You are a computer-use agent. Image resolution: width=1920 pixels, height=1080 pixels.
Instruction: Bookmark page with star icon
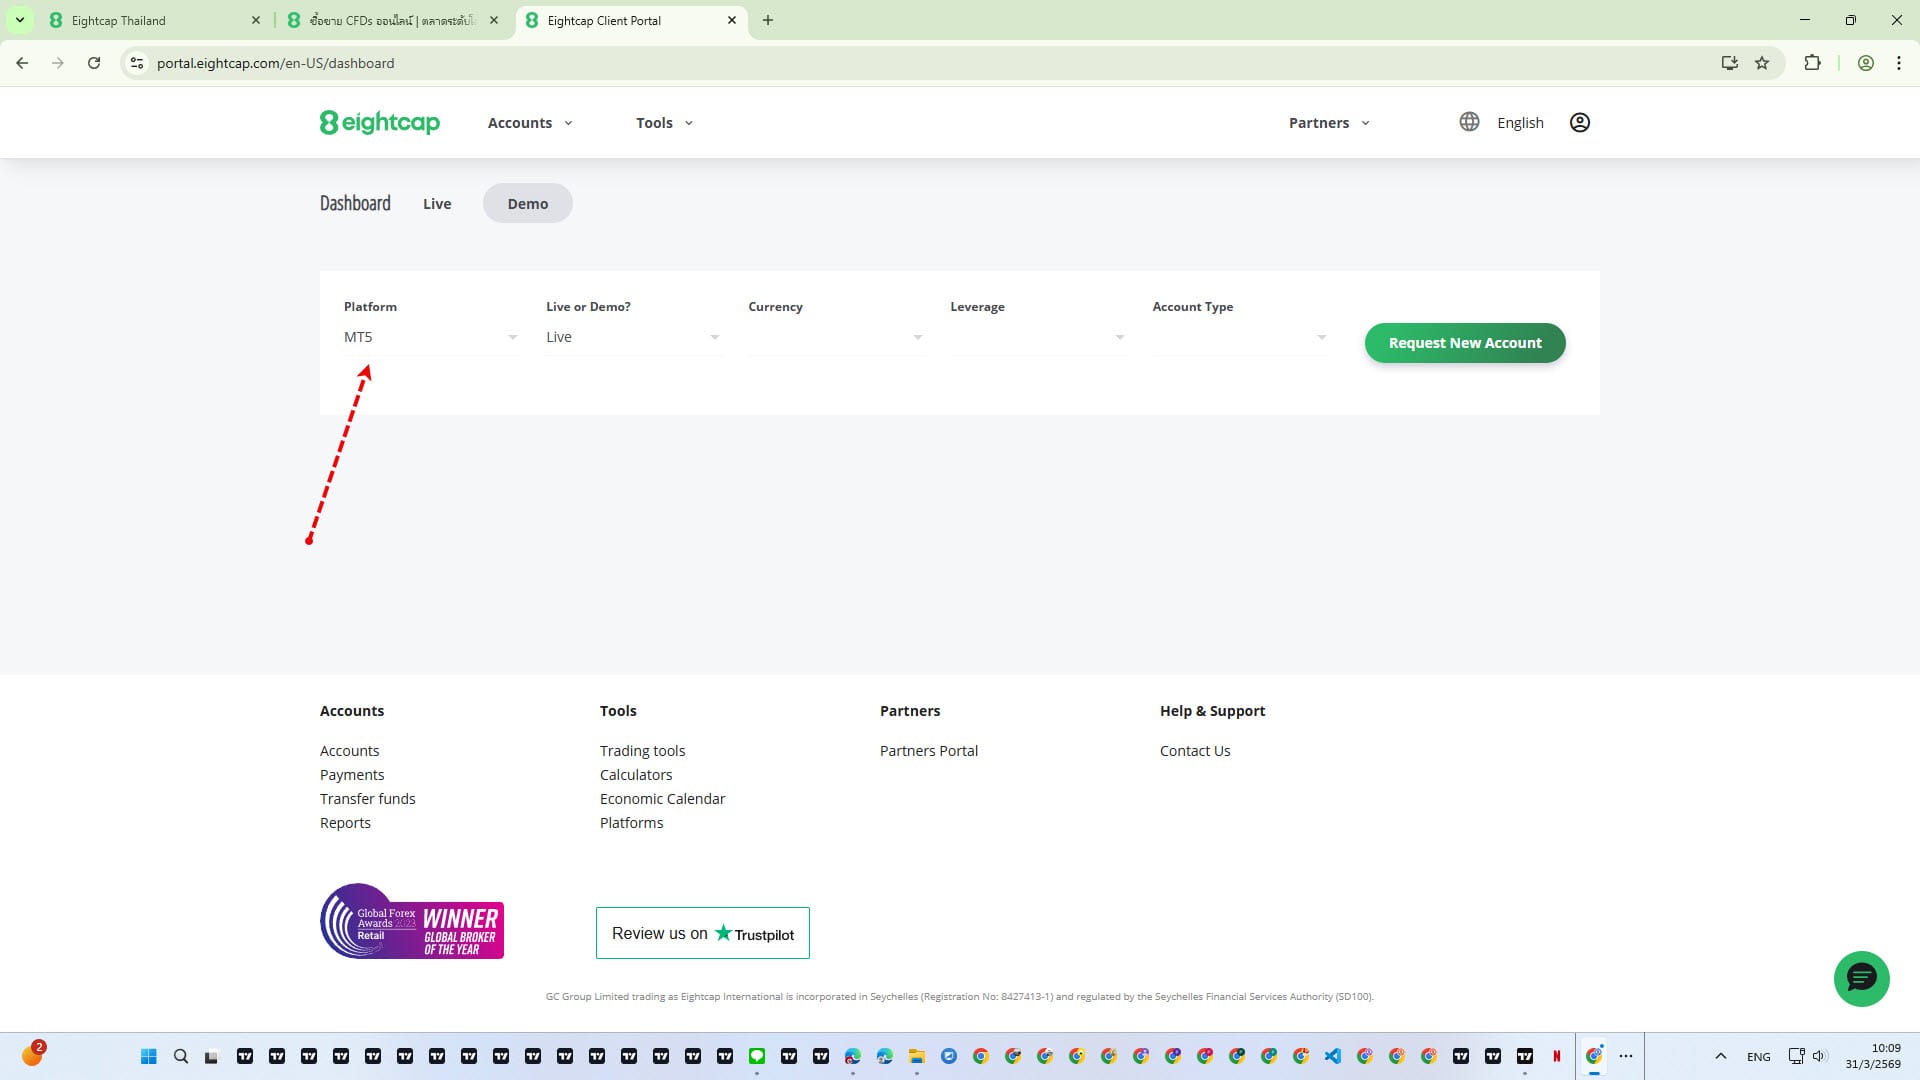pos(1762,63)
